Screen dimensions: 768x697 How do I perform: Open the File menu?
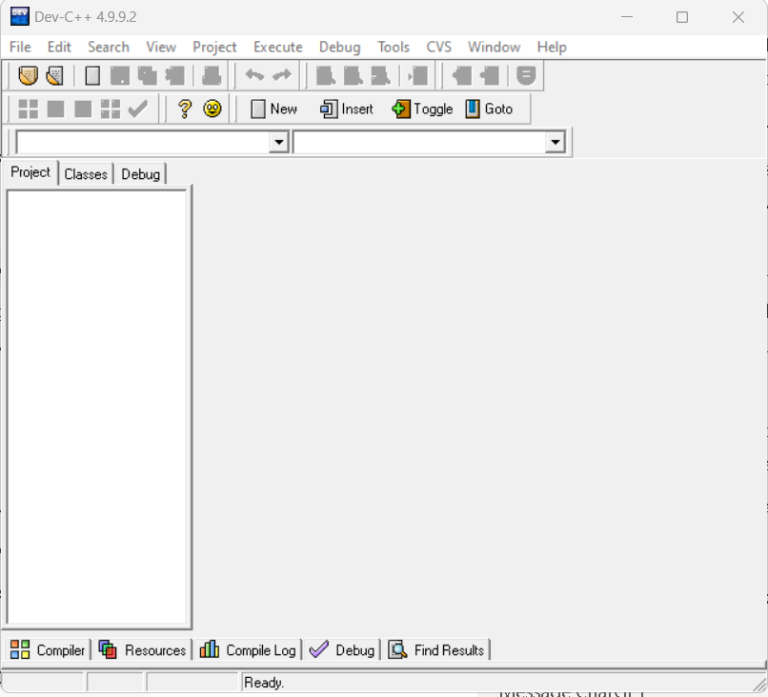click(x=20, y=47)
